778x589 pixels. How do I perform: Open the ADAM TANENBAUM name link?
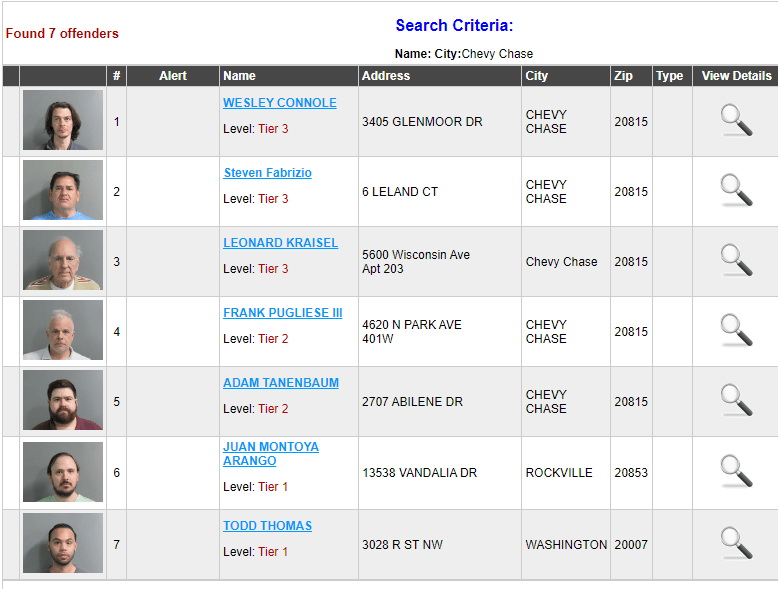pyautogui.click(x=281, y=383)
